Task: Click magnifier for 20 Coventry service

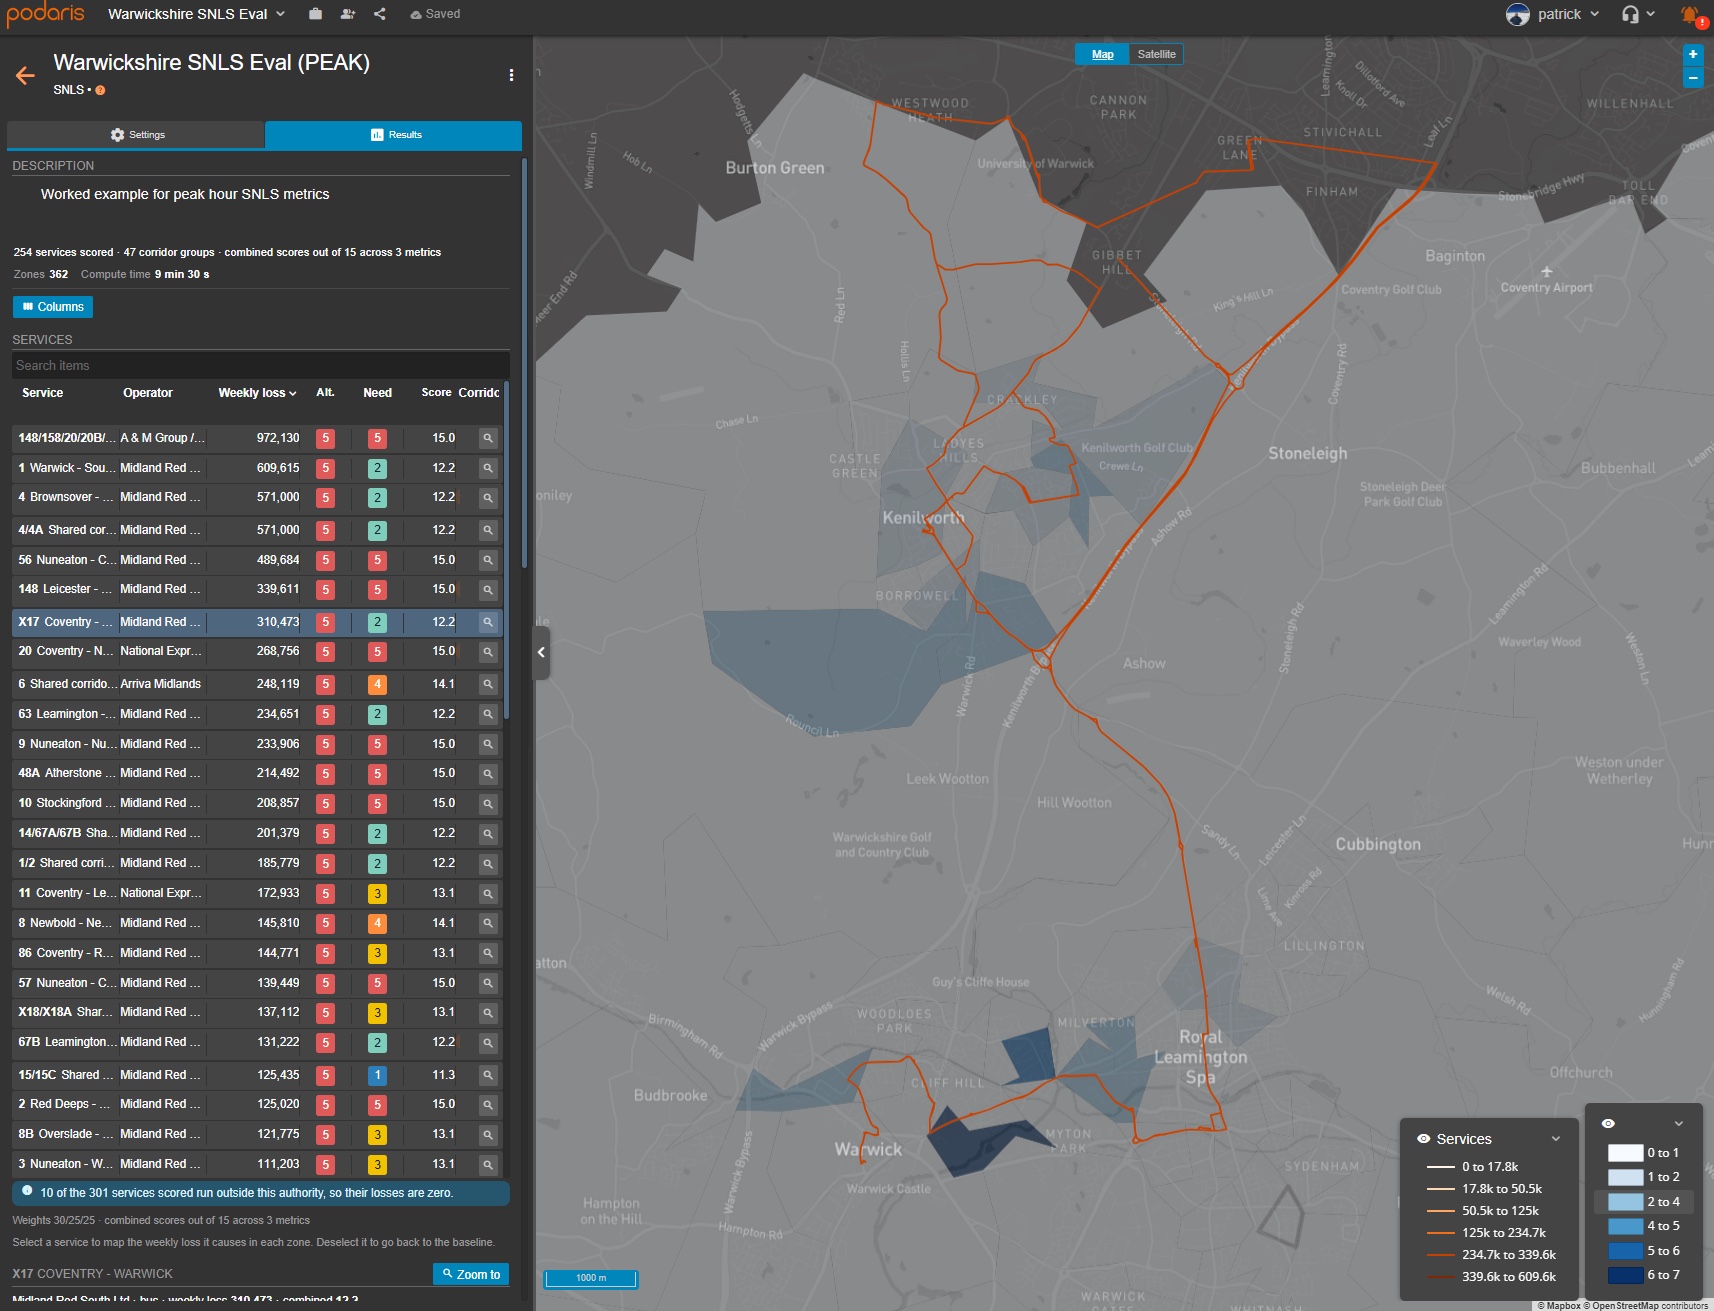Action: point(488,651)
